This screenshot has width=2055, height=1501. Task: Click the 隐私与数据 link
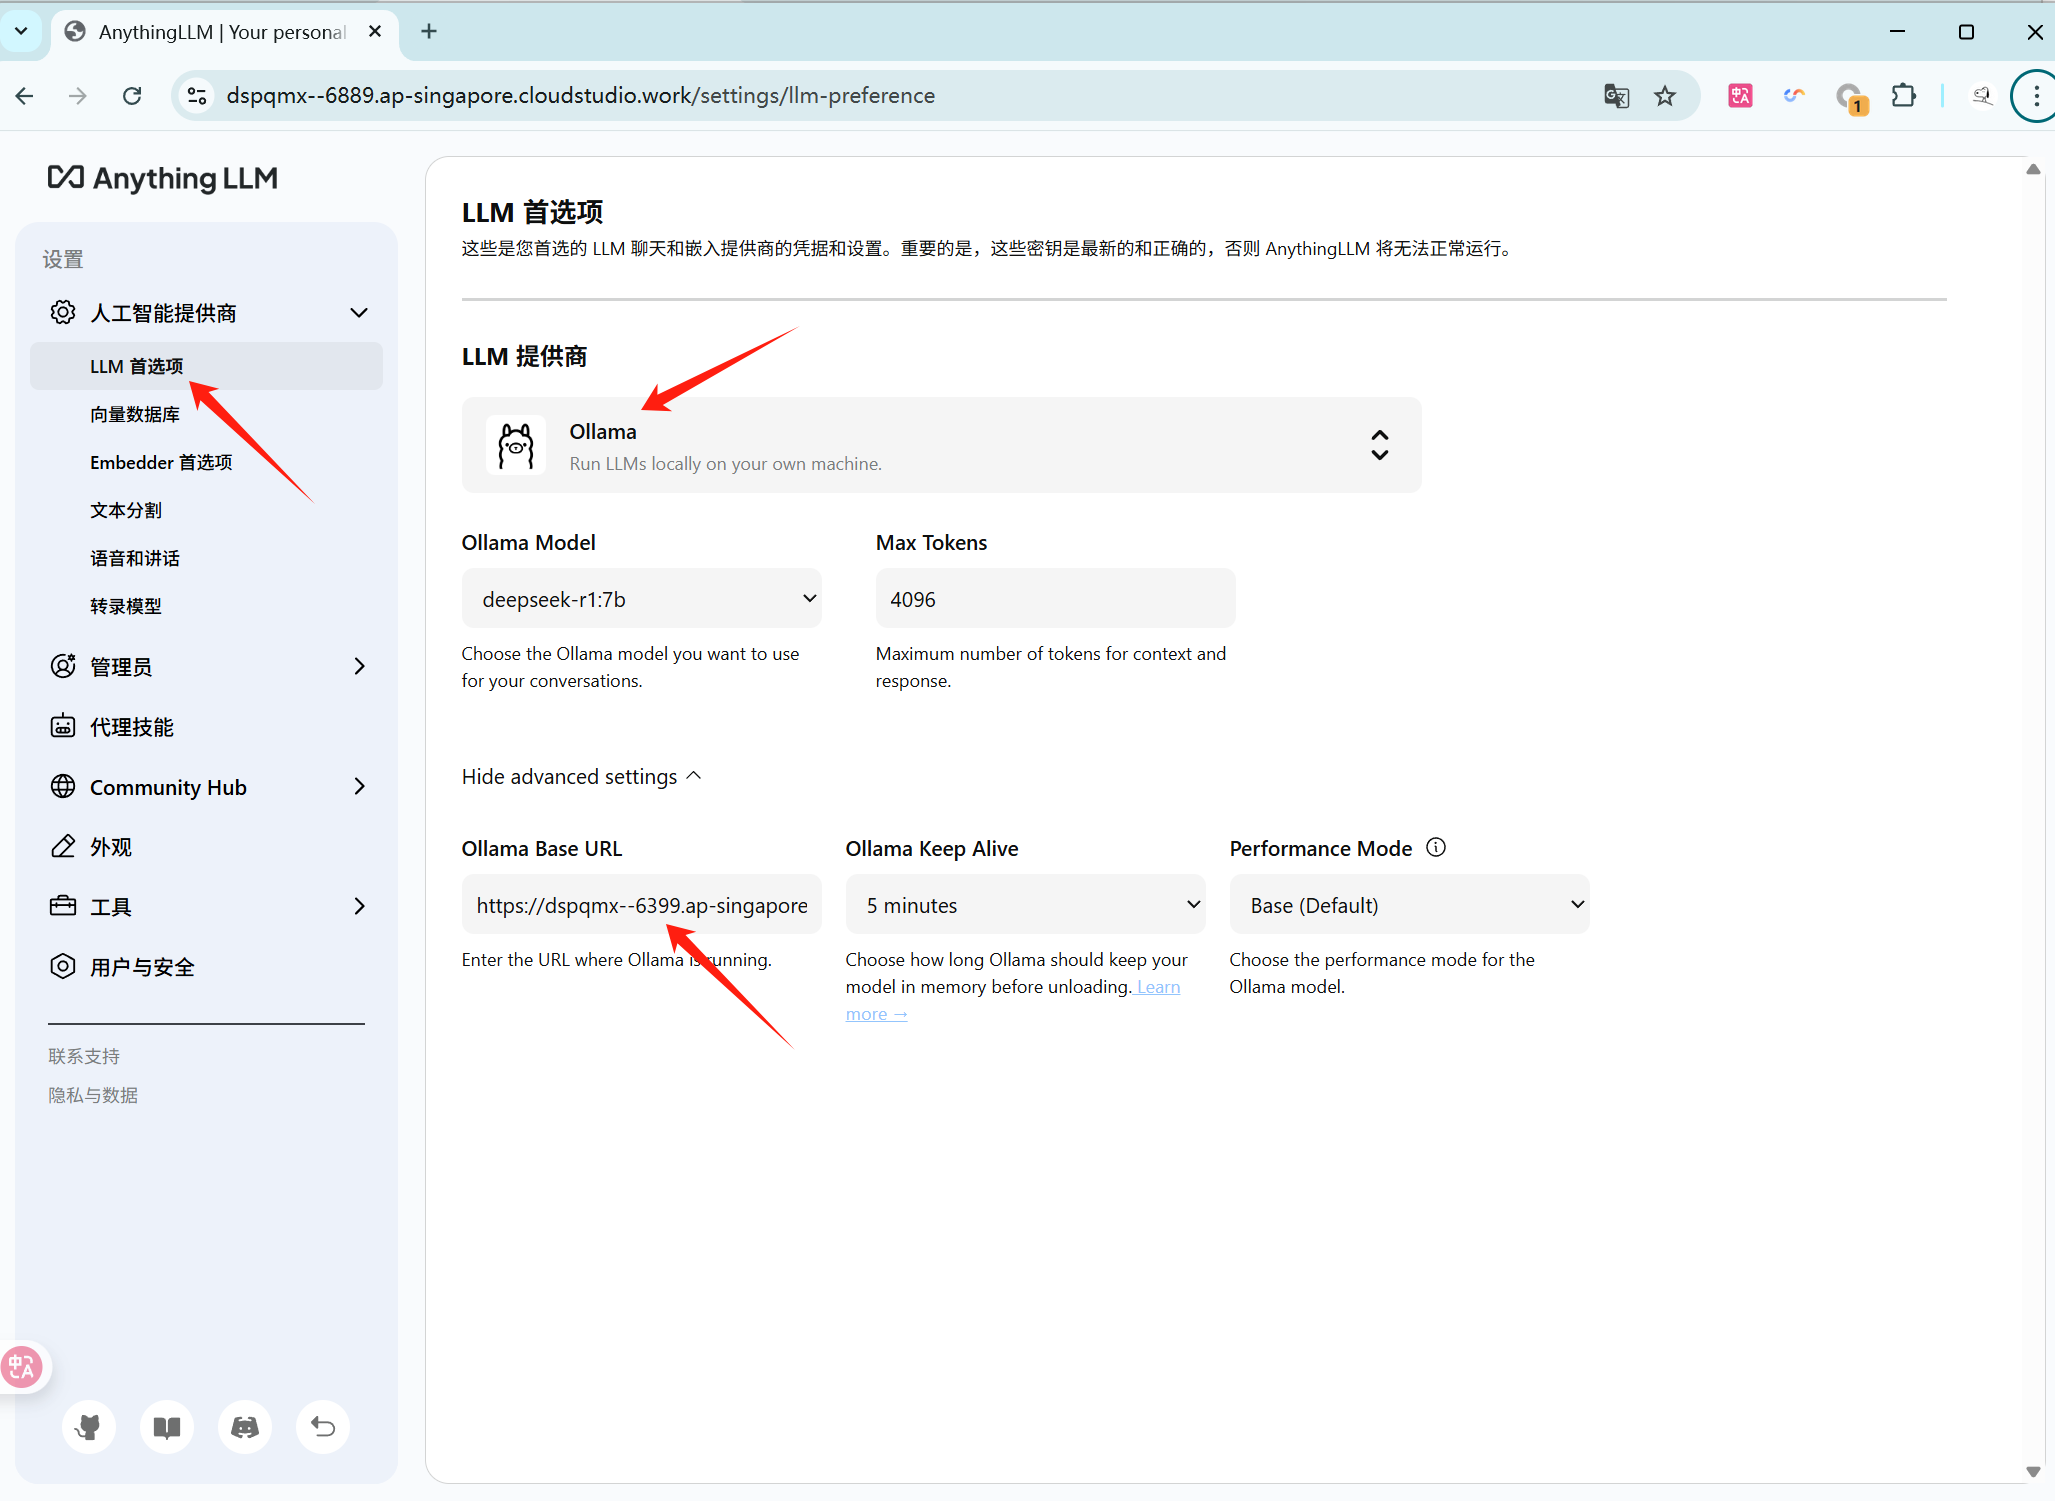[x=93, y=1095]
